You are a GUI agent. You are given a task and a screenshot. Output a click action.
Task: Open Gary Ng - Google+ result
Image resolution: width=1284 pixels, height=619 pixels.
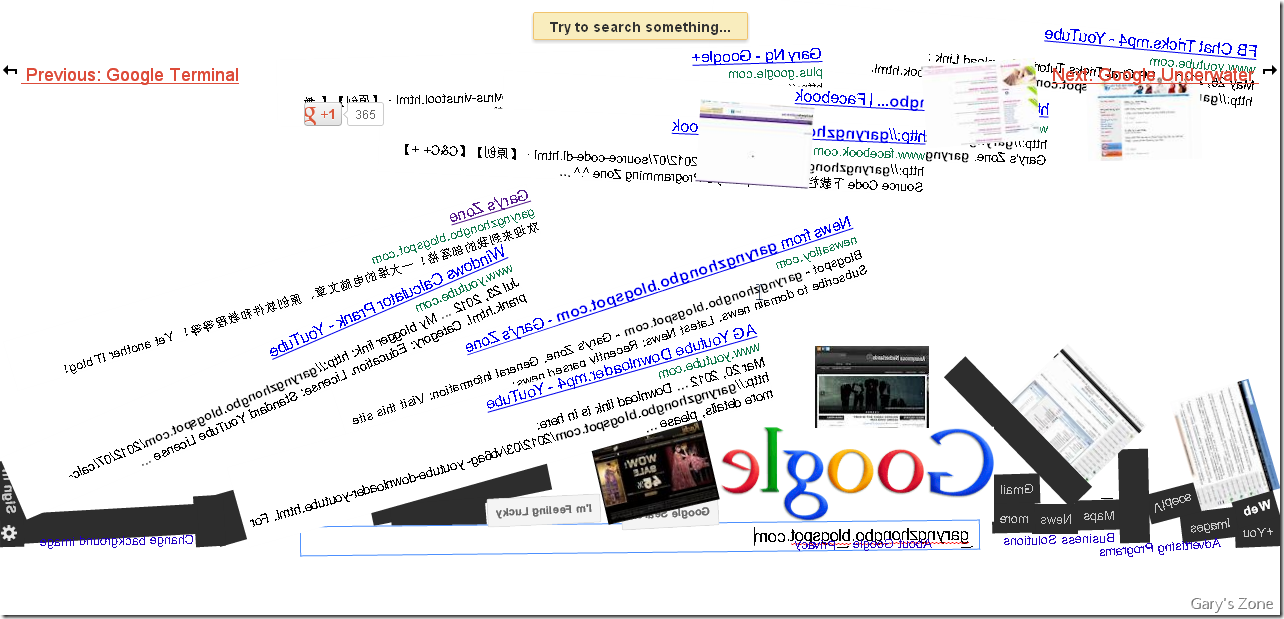[x=757, y=55]
